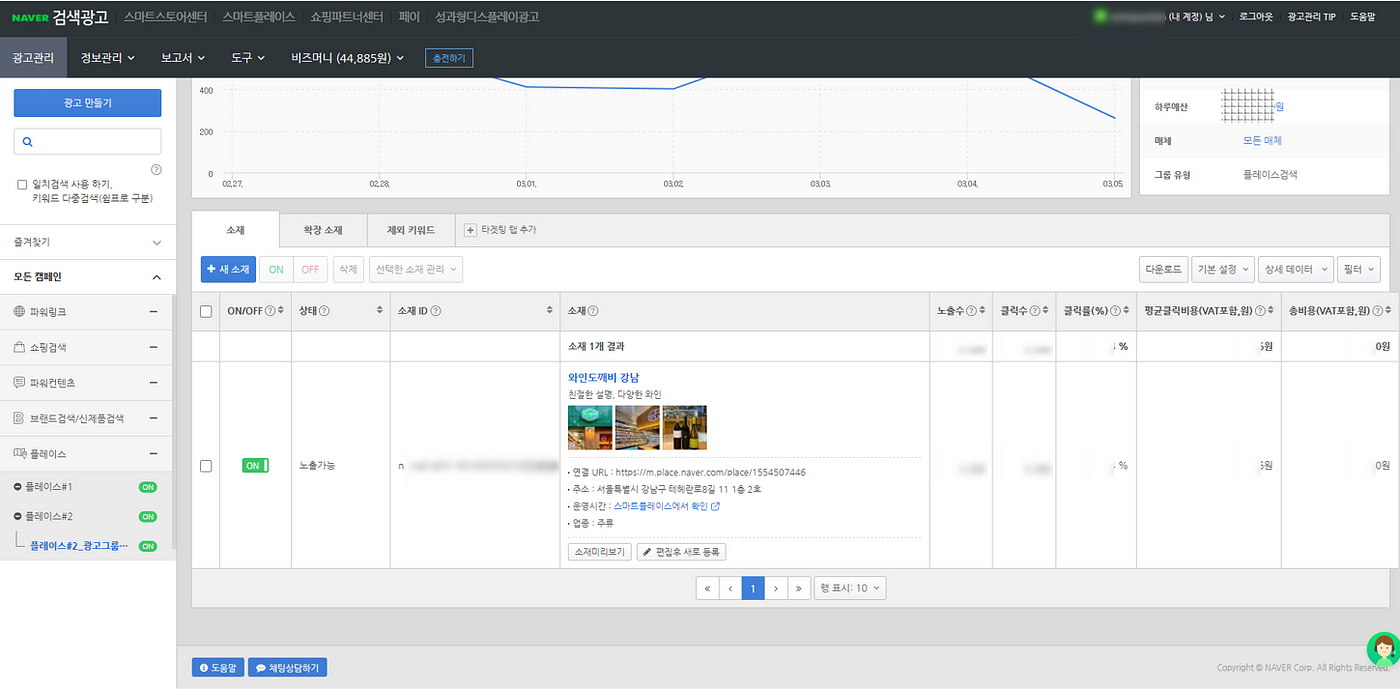Click help icon next to 클릭수 header
1400x689 pixels.
(1034, 311)
